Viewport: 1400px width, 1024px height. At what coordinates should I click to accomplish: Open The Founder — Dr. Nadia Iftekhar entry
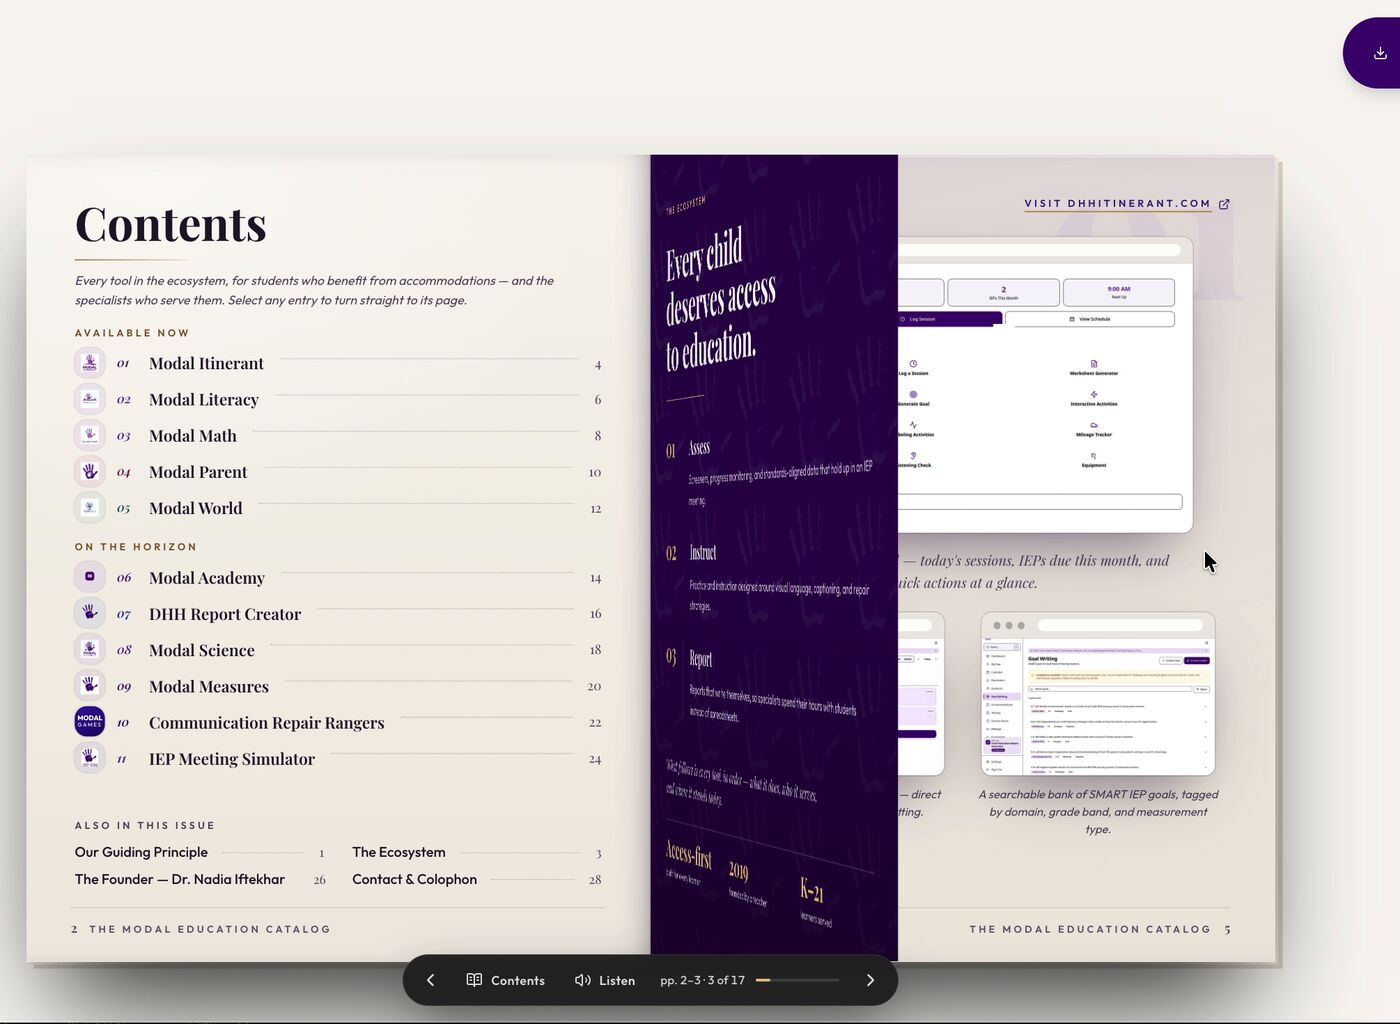click(x=200, y=879)
